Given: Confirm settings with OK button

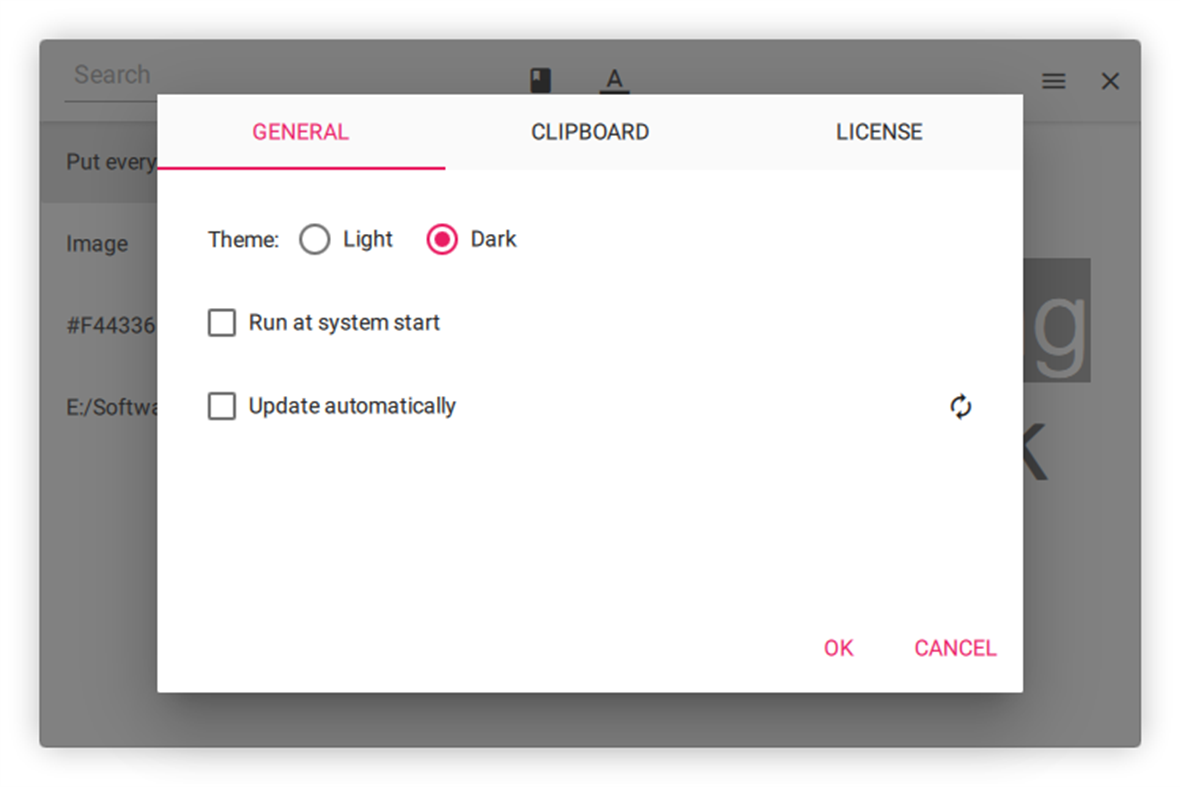Looking at the screenshot, I should pos(838,648).
